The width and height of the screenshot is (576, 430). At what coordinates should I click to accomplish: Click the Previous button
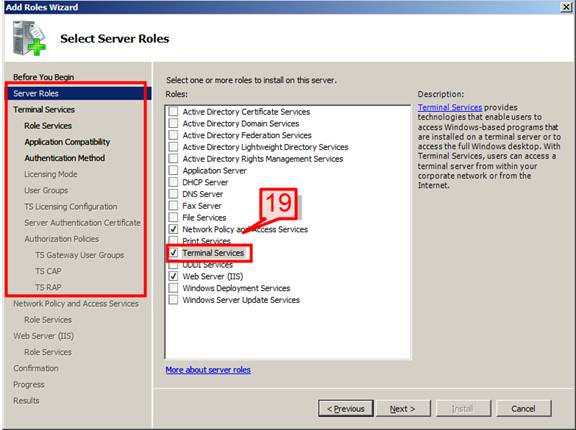pos(346,409)
